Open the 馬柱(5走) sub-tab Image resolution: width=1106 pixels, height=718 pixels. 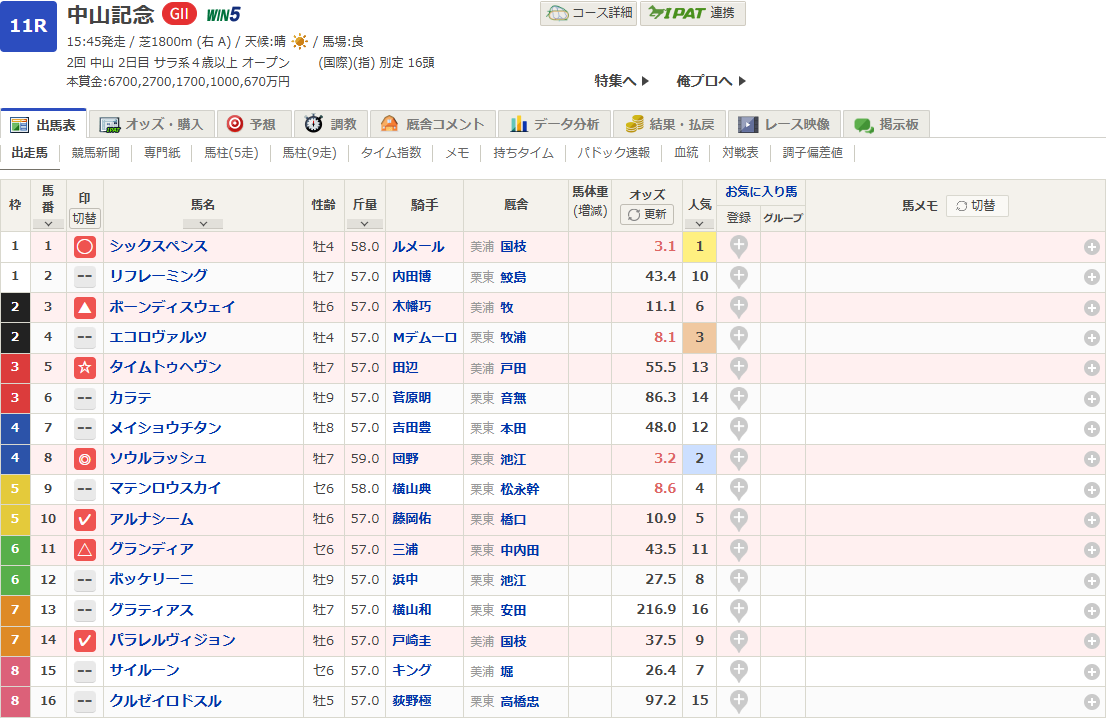click(231, 153)
